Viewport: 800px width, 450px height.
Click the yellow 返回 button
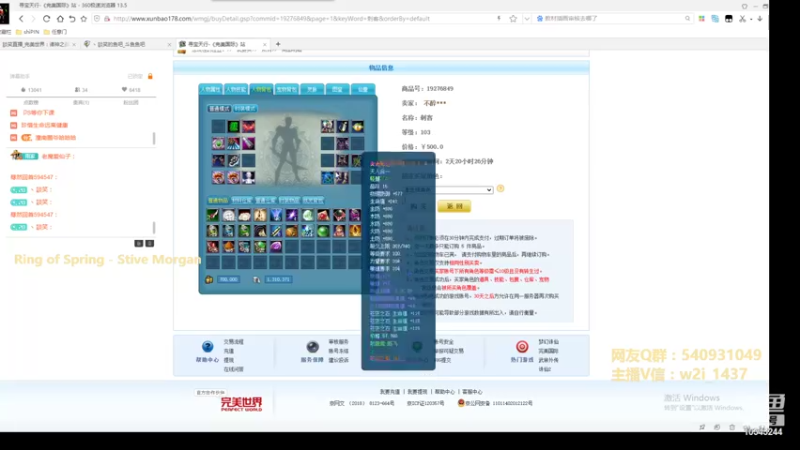tap(454, 206)
